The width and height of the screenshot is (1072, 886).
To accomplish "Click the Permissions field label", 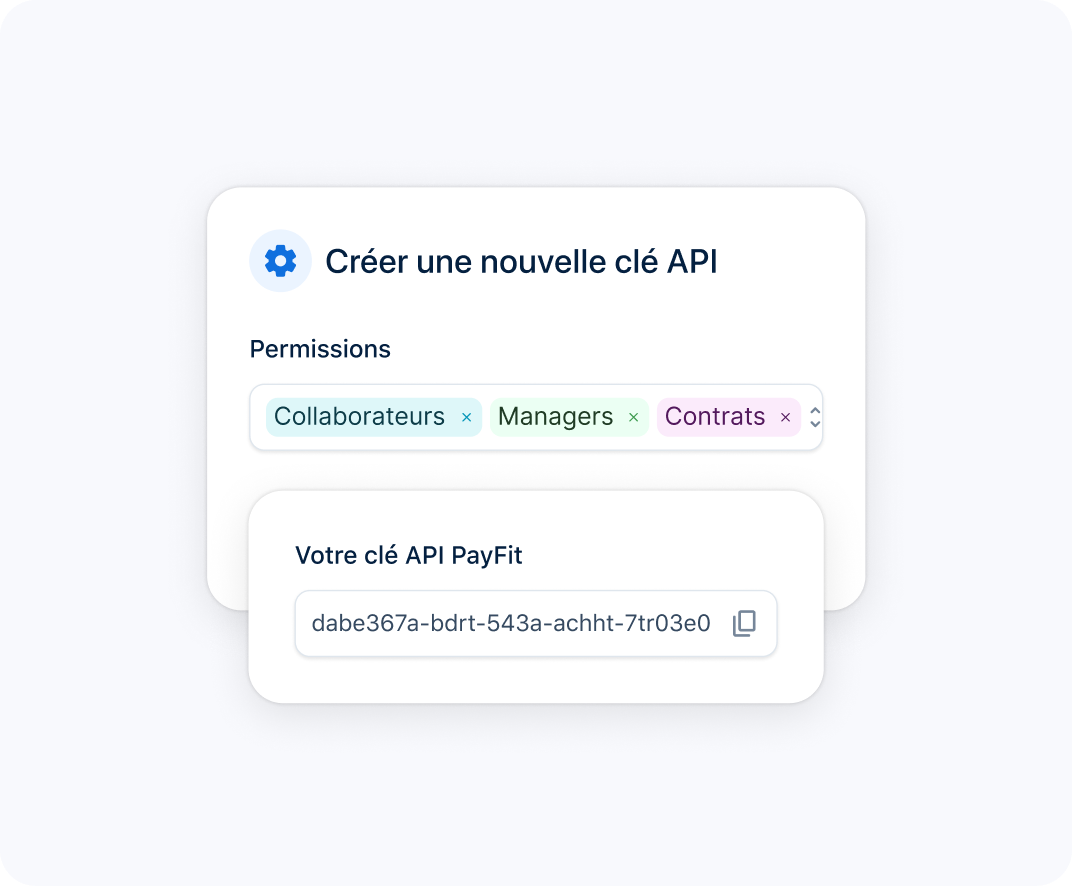I will click(320, 349).
